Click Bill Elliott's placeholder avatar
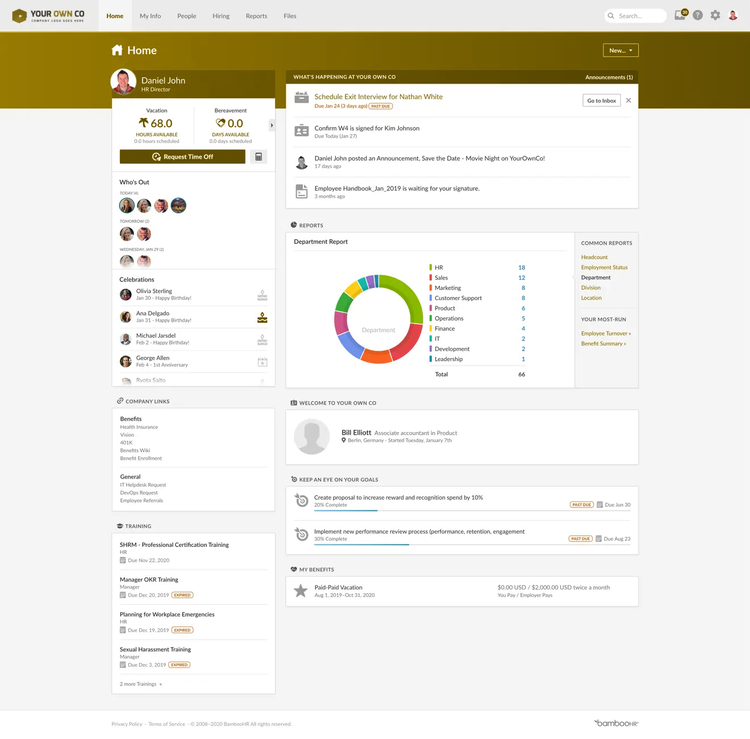This screenshot has height=739, width=750. [x=311, y=437]
